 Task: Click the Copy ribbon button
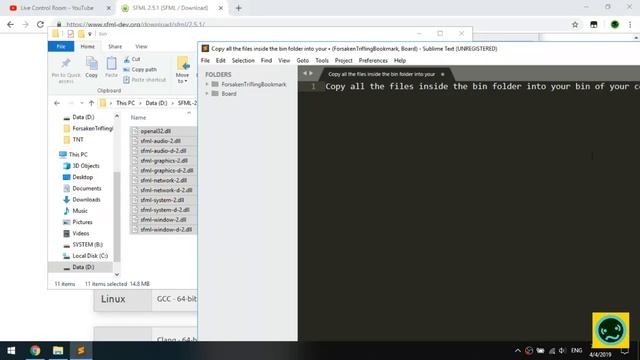click(x=91, y=67)
